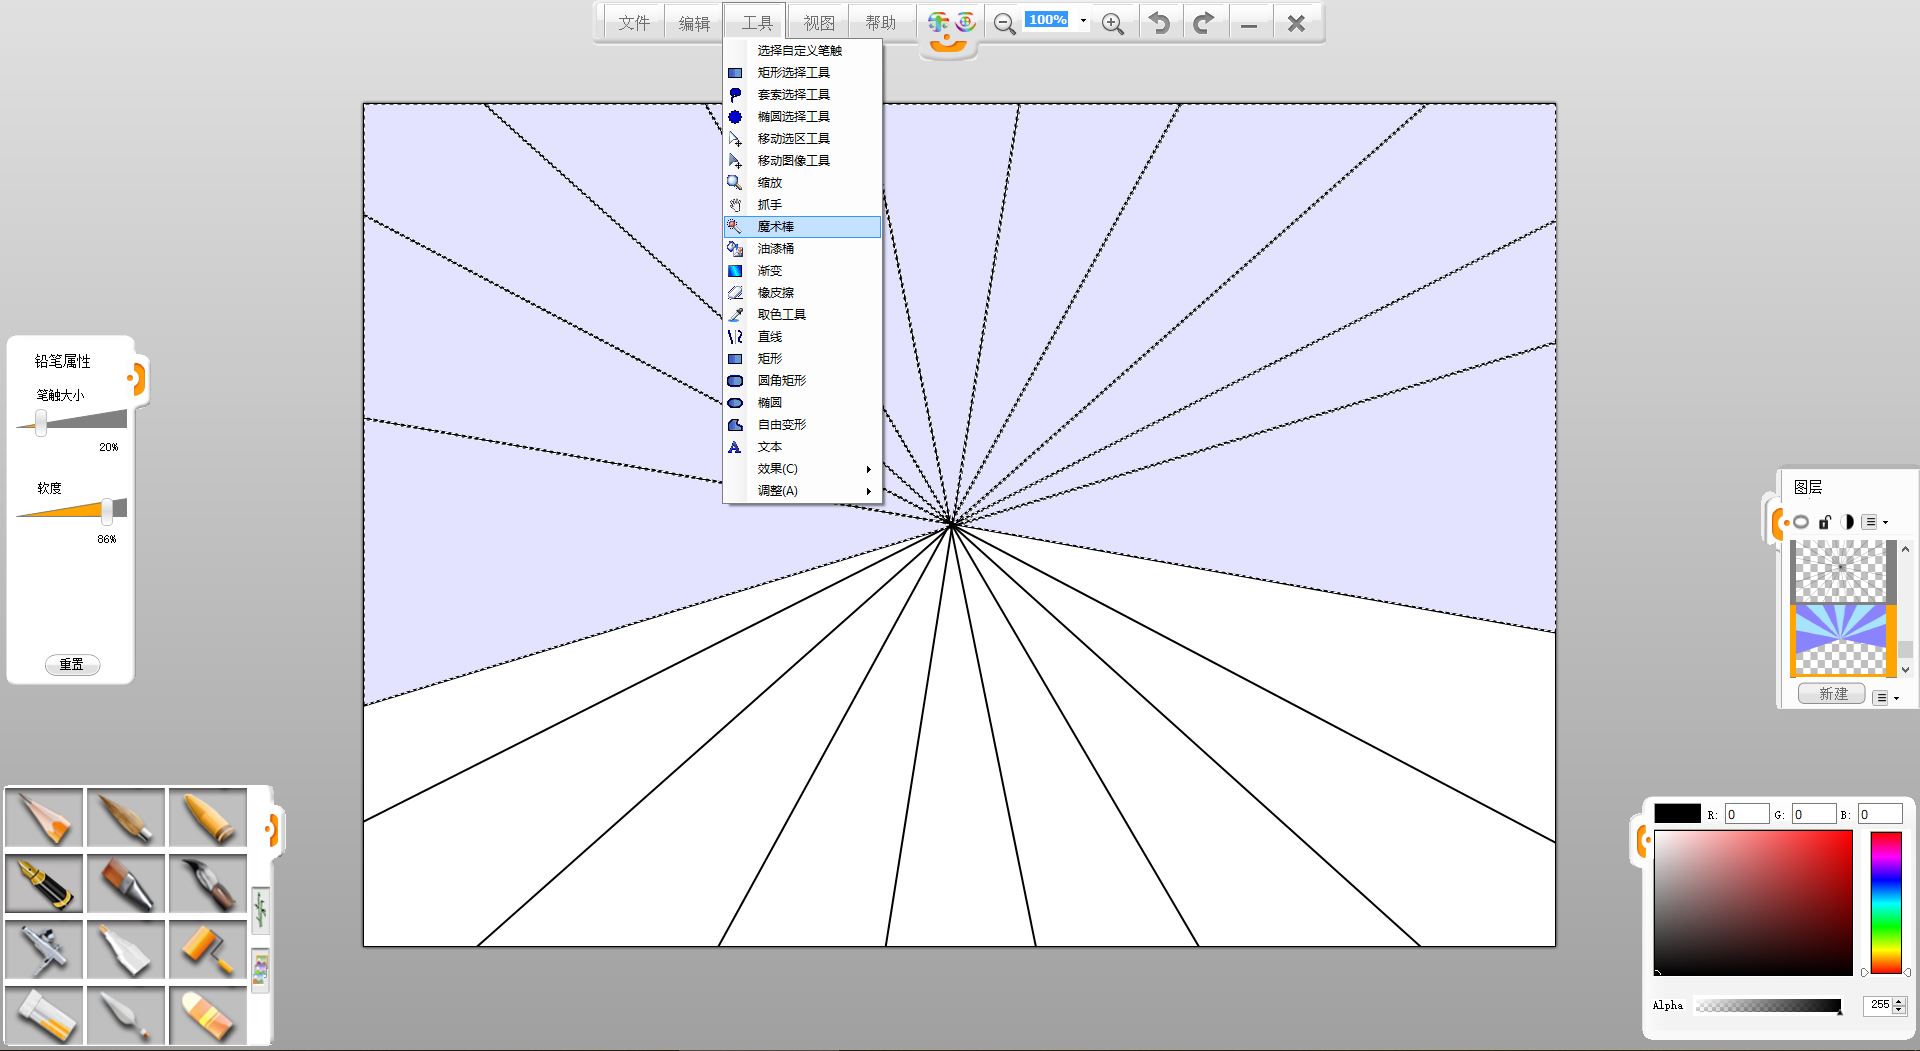Select the palette knife tool
Image resolution: width=1920 pixels, height=1051 pixels.
pos(126,1014)
